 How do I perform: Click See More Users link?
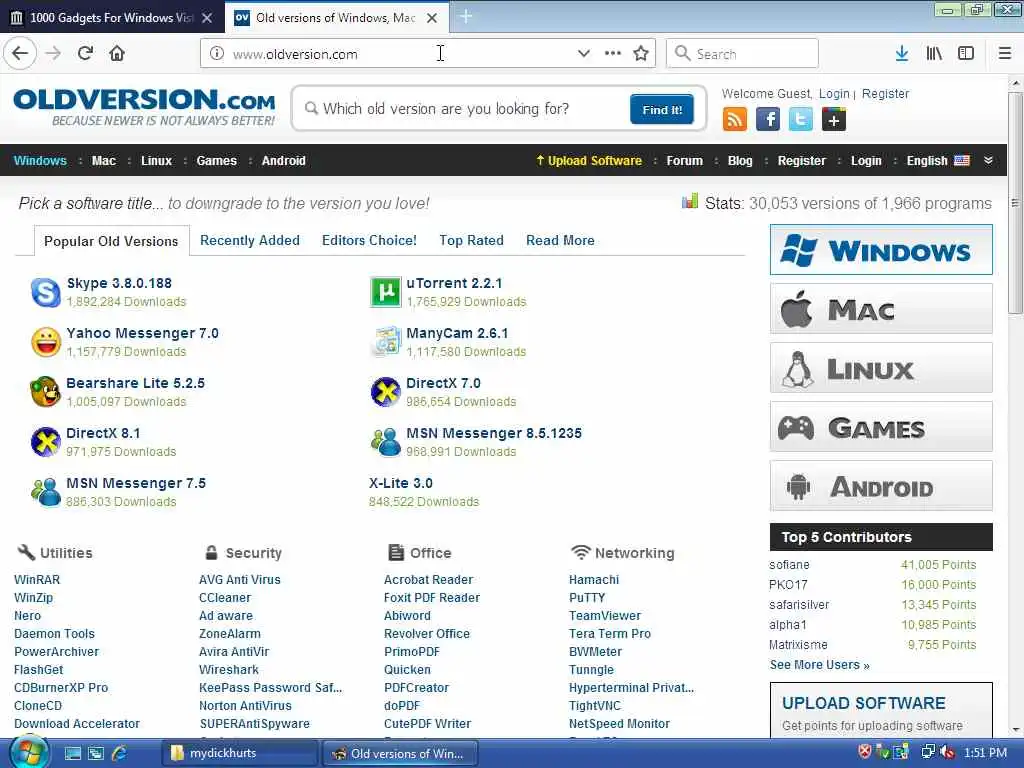coord(820,665)
